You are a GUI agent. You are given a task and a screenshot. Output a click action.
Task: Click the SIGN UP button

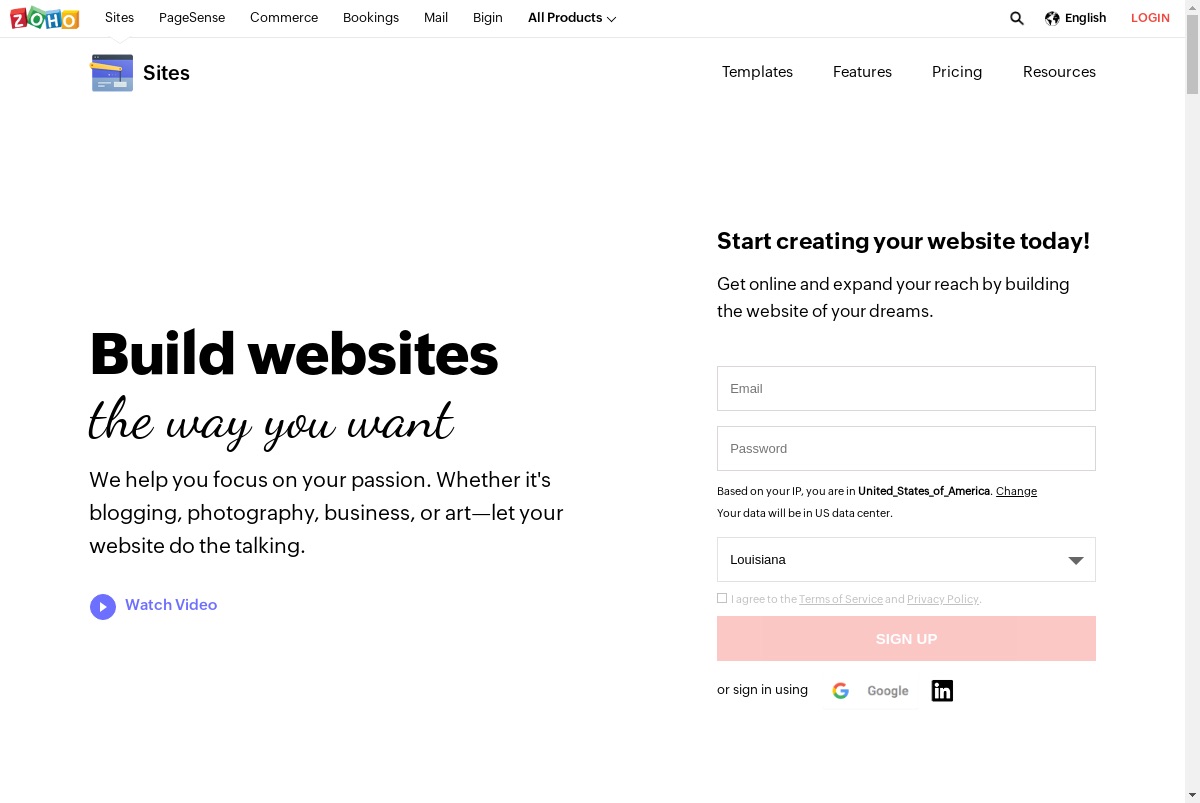pos(906,638)
